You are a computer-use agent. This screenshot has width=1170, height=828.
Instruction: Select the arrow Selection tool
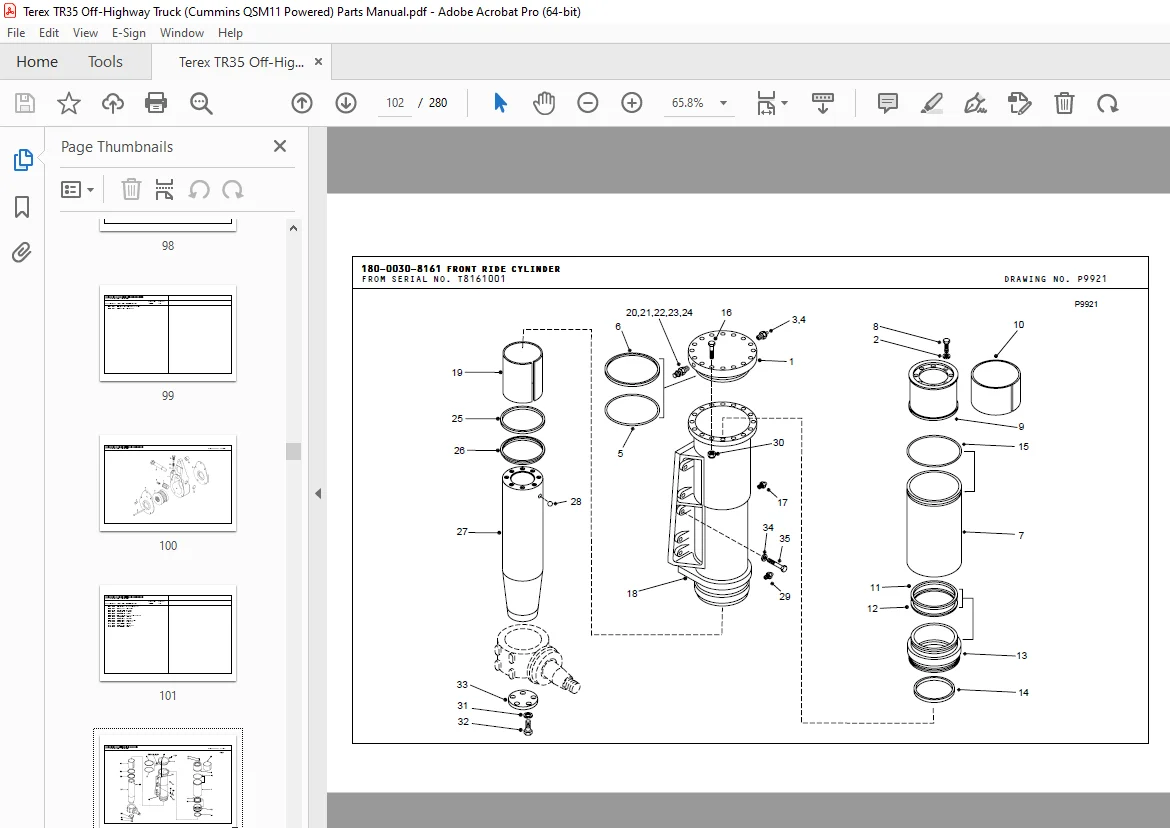click(x=500, y=103)
